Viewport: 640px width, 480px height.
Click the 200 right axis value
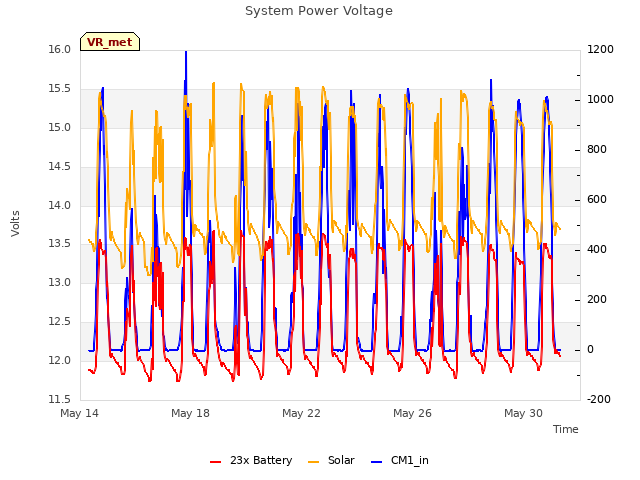click(597, 300)
